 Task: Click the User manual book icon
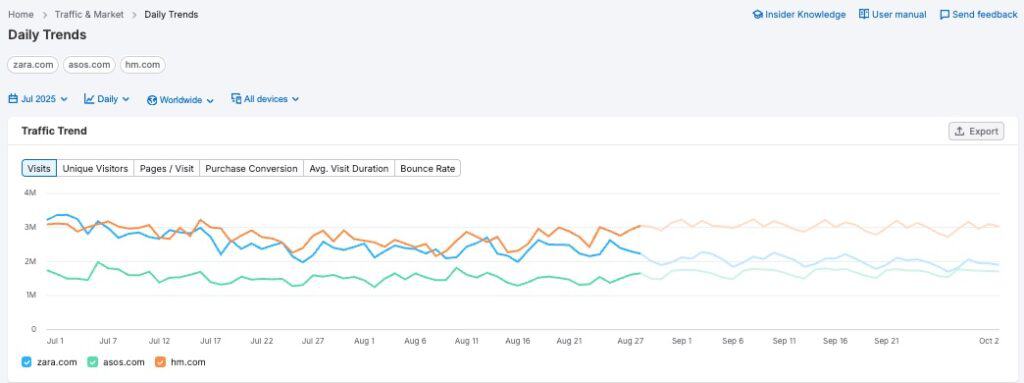click(x=863, y=14)
